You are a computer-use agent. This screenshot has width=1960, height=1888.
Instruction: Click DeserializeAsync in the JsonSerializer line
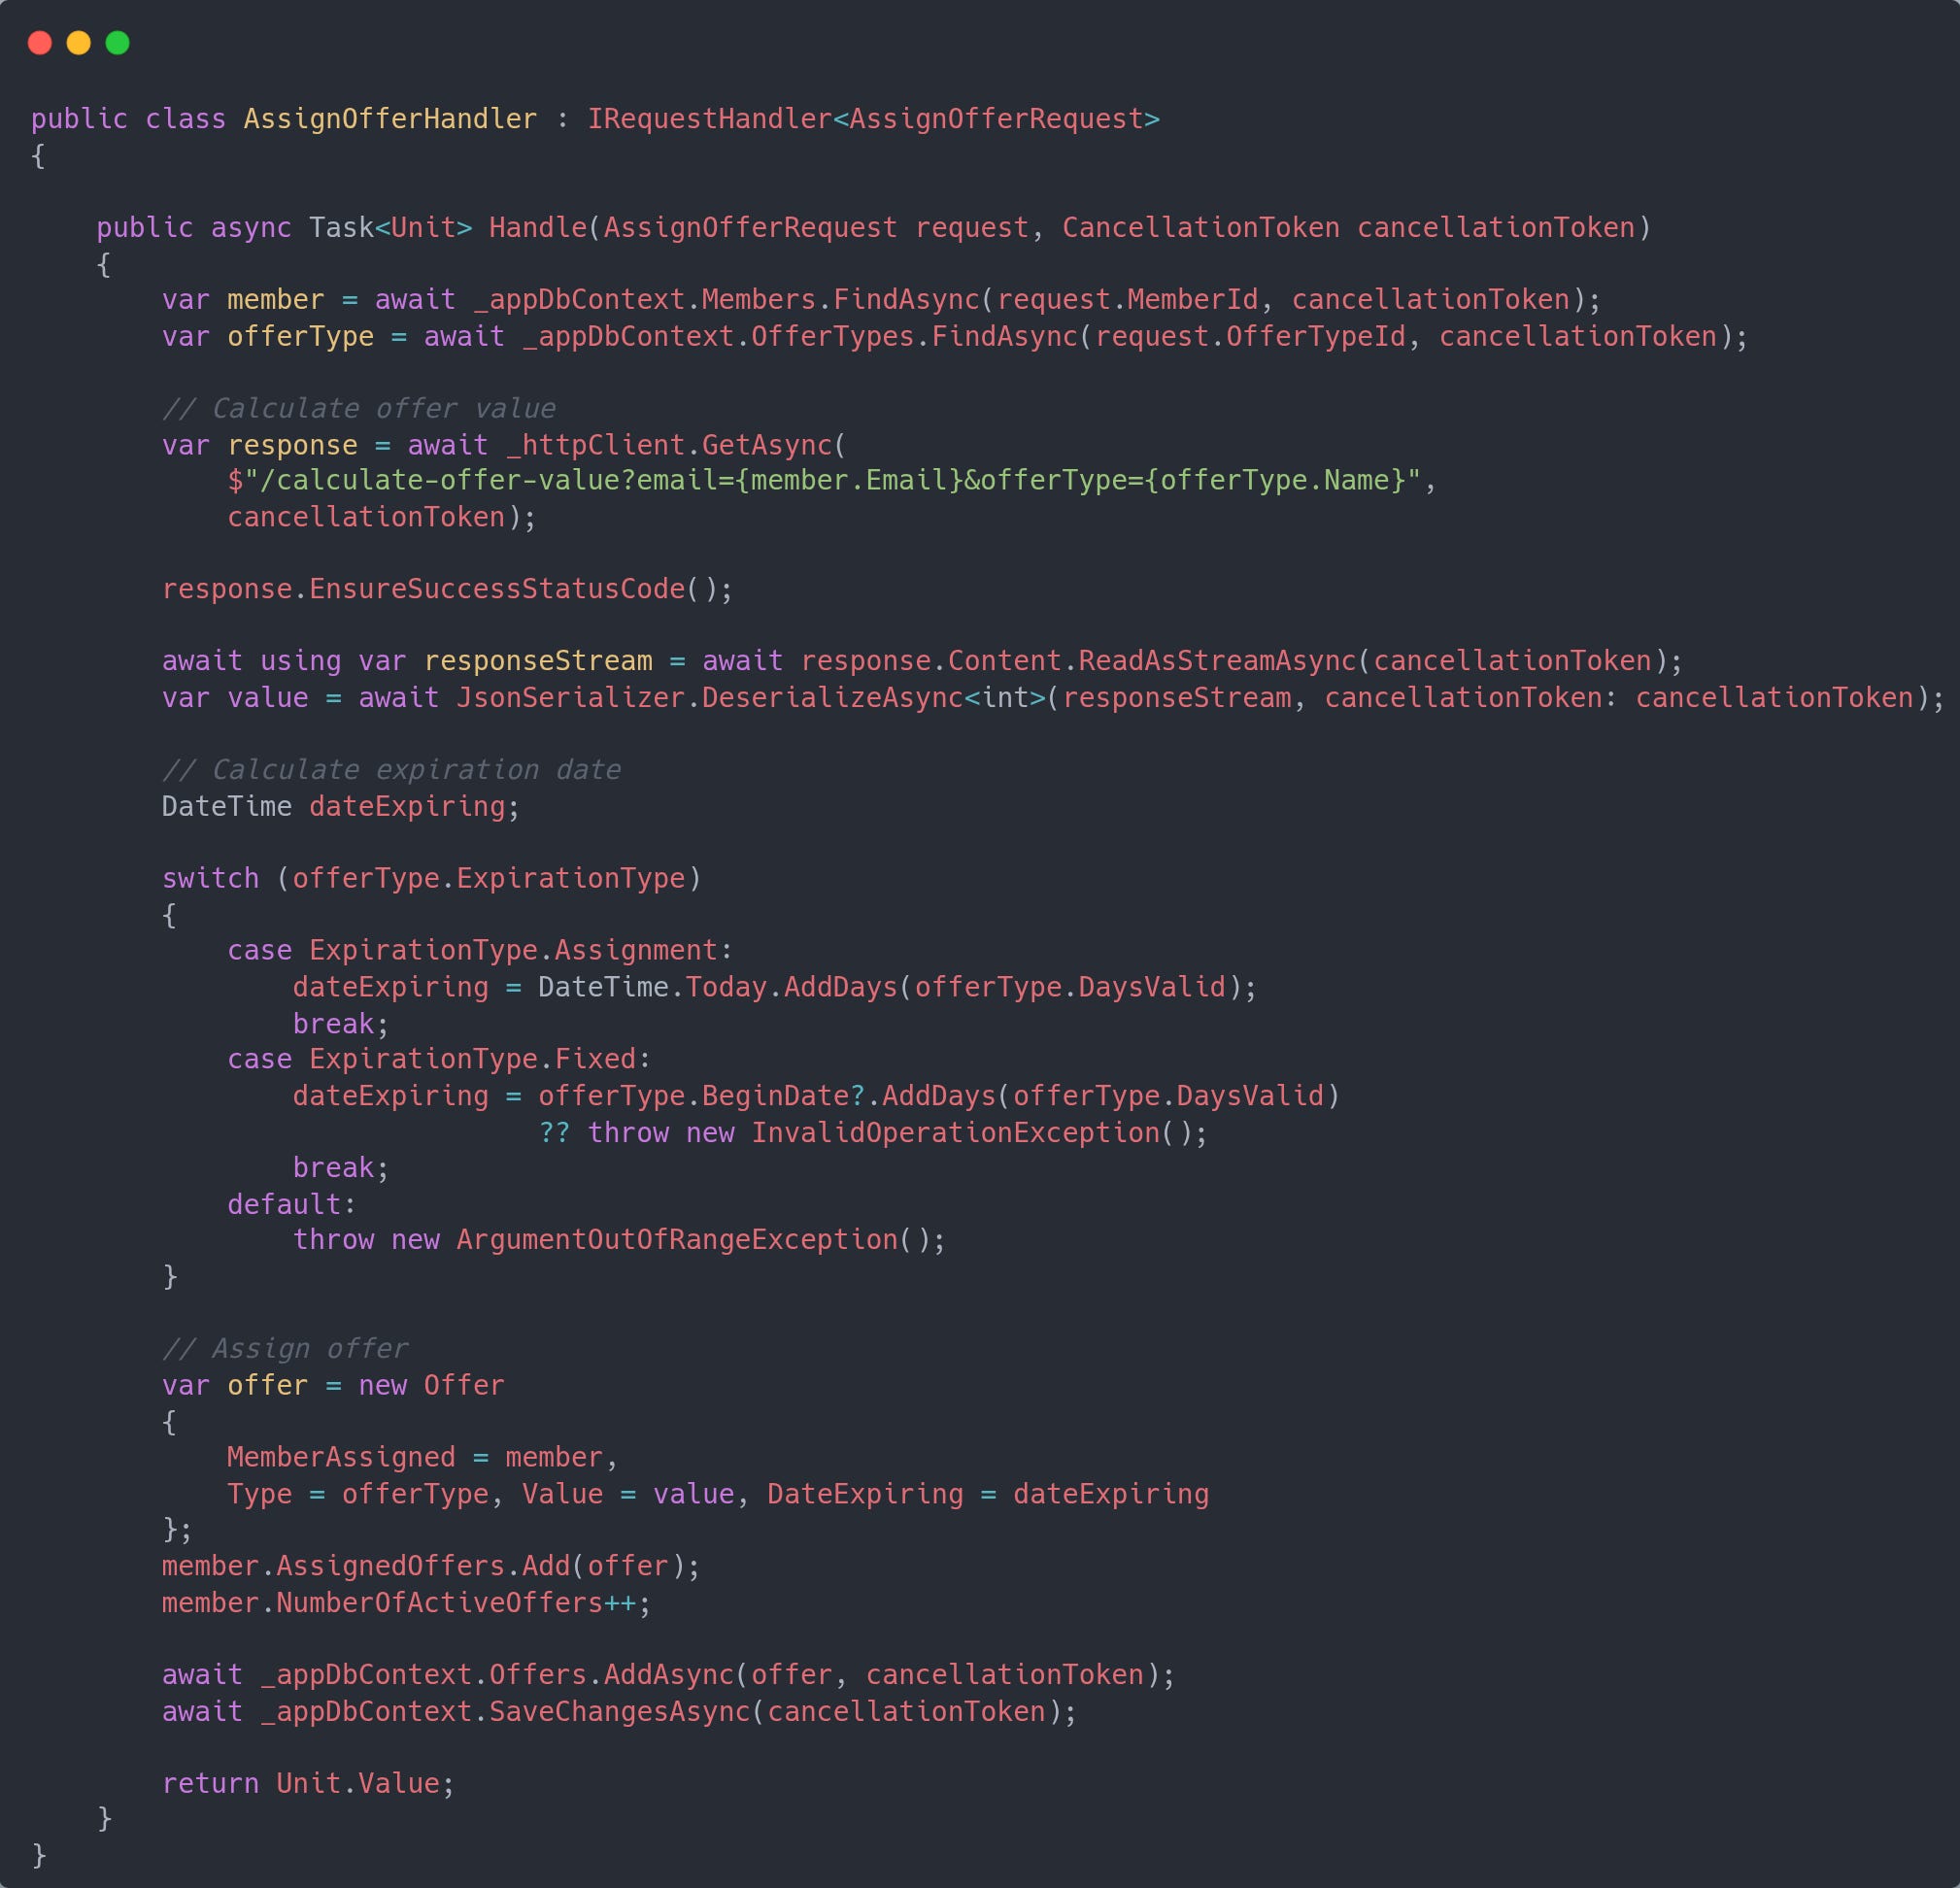point(832,698)
